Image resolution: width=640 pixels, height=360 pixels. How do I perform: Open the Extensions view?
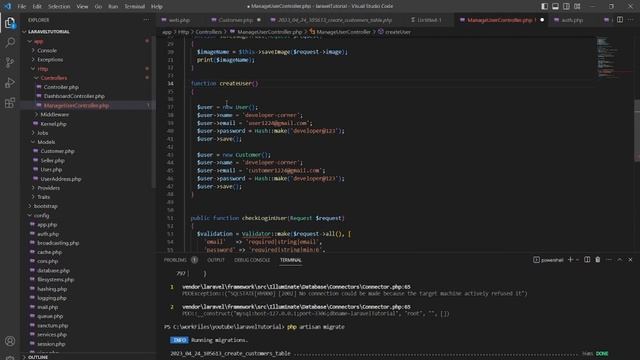pos(10,102)
